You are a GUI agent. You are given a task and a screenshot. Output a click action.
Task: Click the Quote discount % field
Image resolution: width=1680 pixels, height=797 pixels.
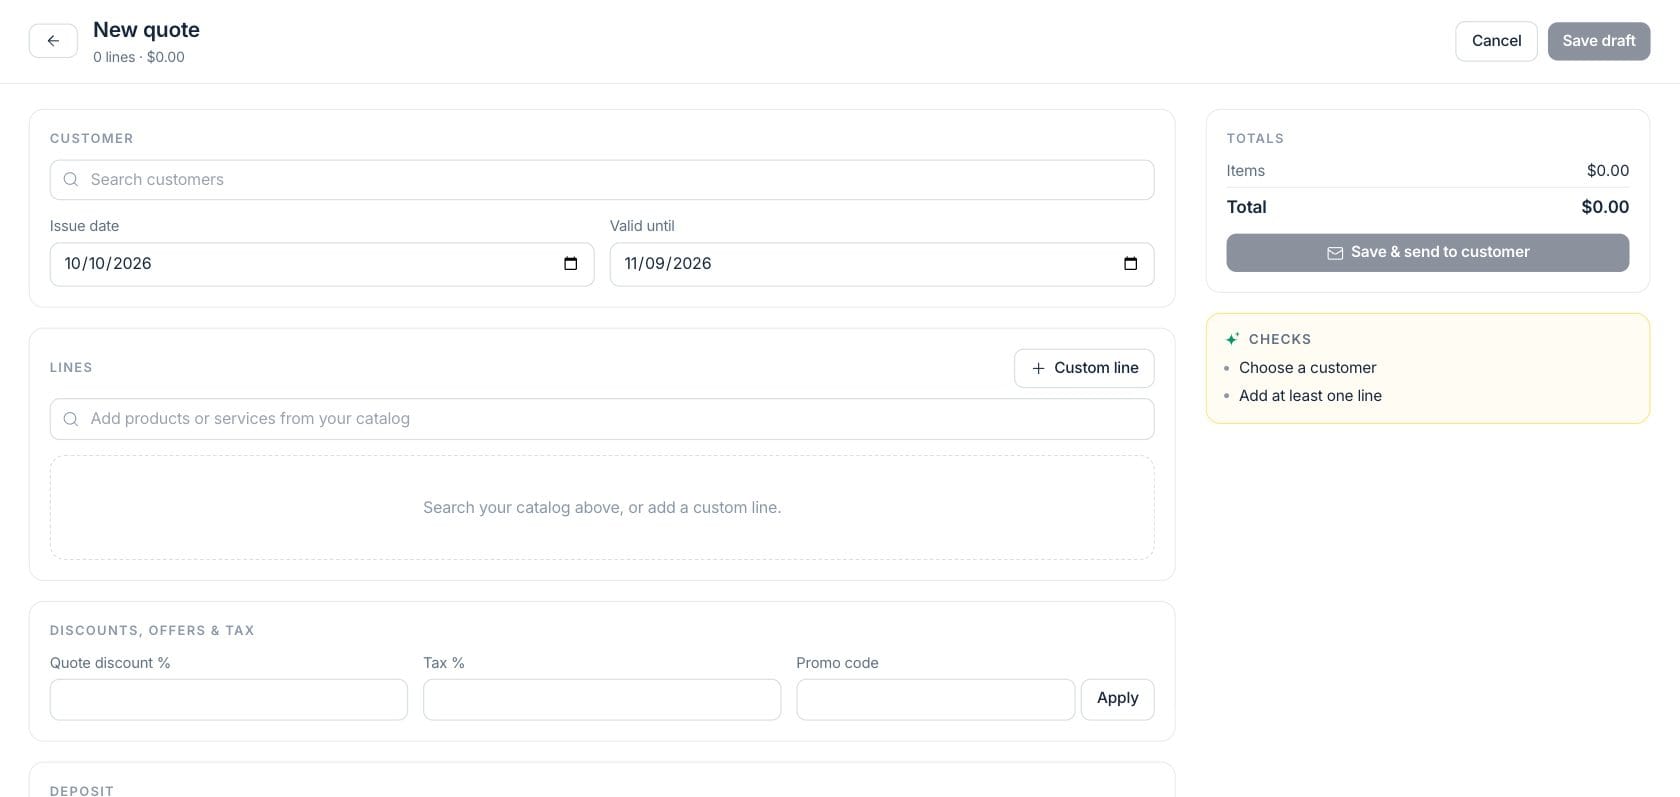(x=229, y=700)
